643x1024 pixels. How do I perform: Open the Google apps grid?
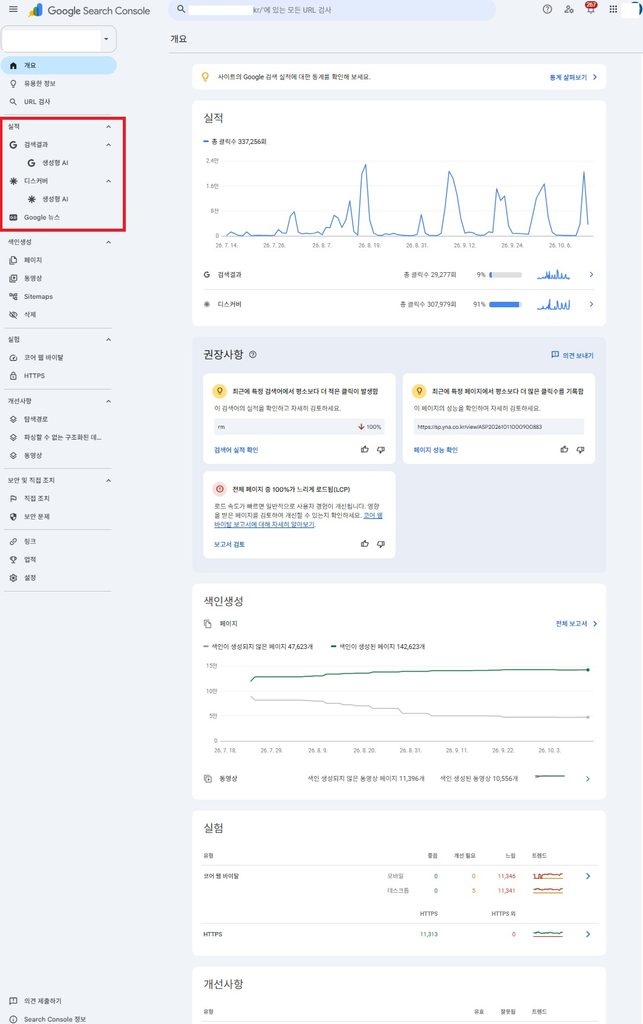point(613,9)
